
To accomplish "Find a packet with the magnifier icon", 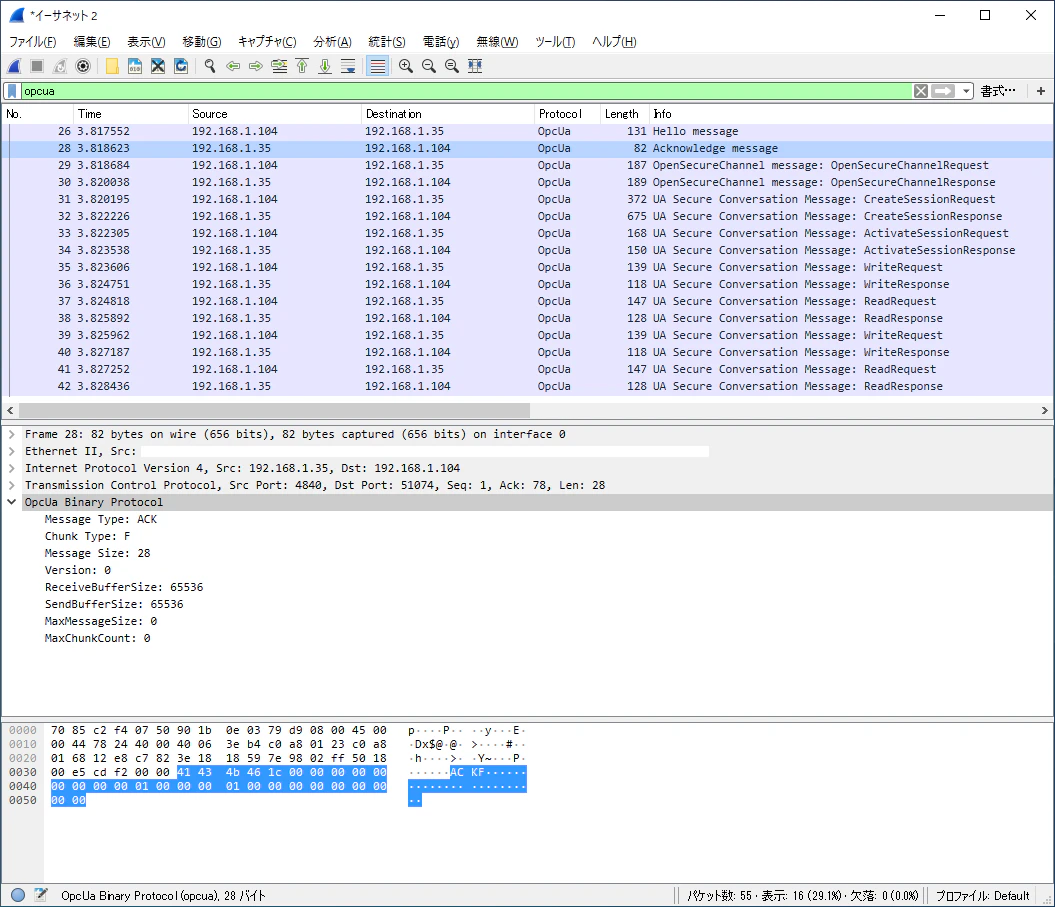I will [210, 66].
